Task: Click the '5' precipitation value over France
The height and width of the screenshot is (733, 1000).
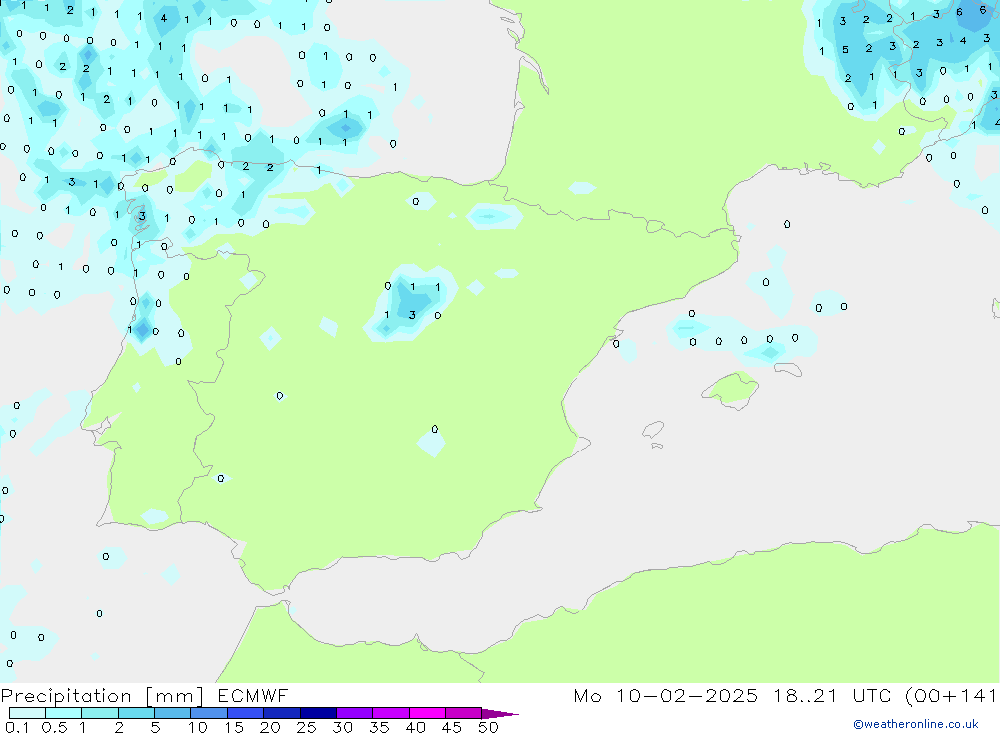Action: point(845,50)
